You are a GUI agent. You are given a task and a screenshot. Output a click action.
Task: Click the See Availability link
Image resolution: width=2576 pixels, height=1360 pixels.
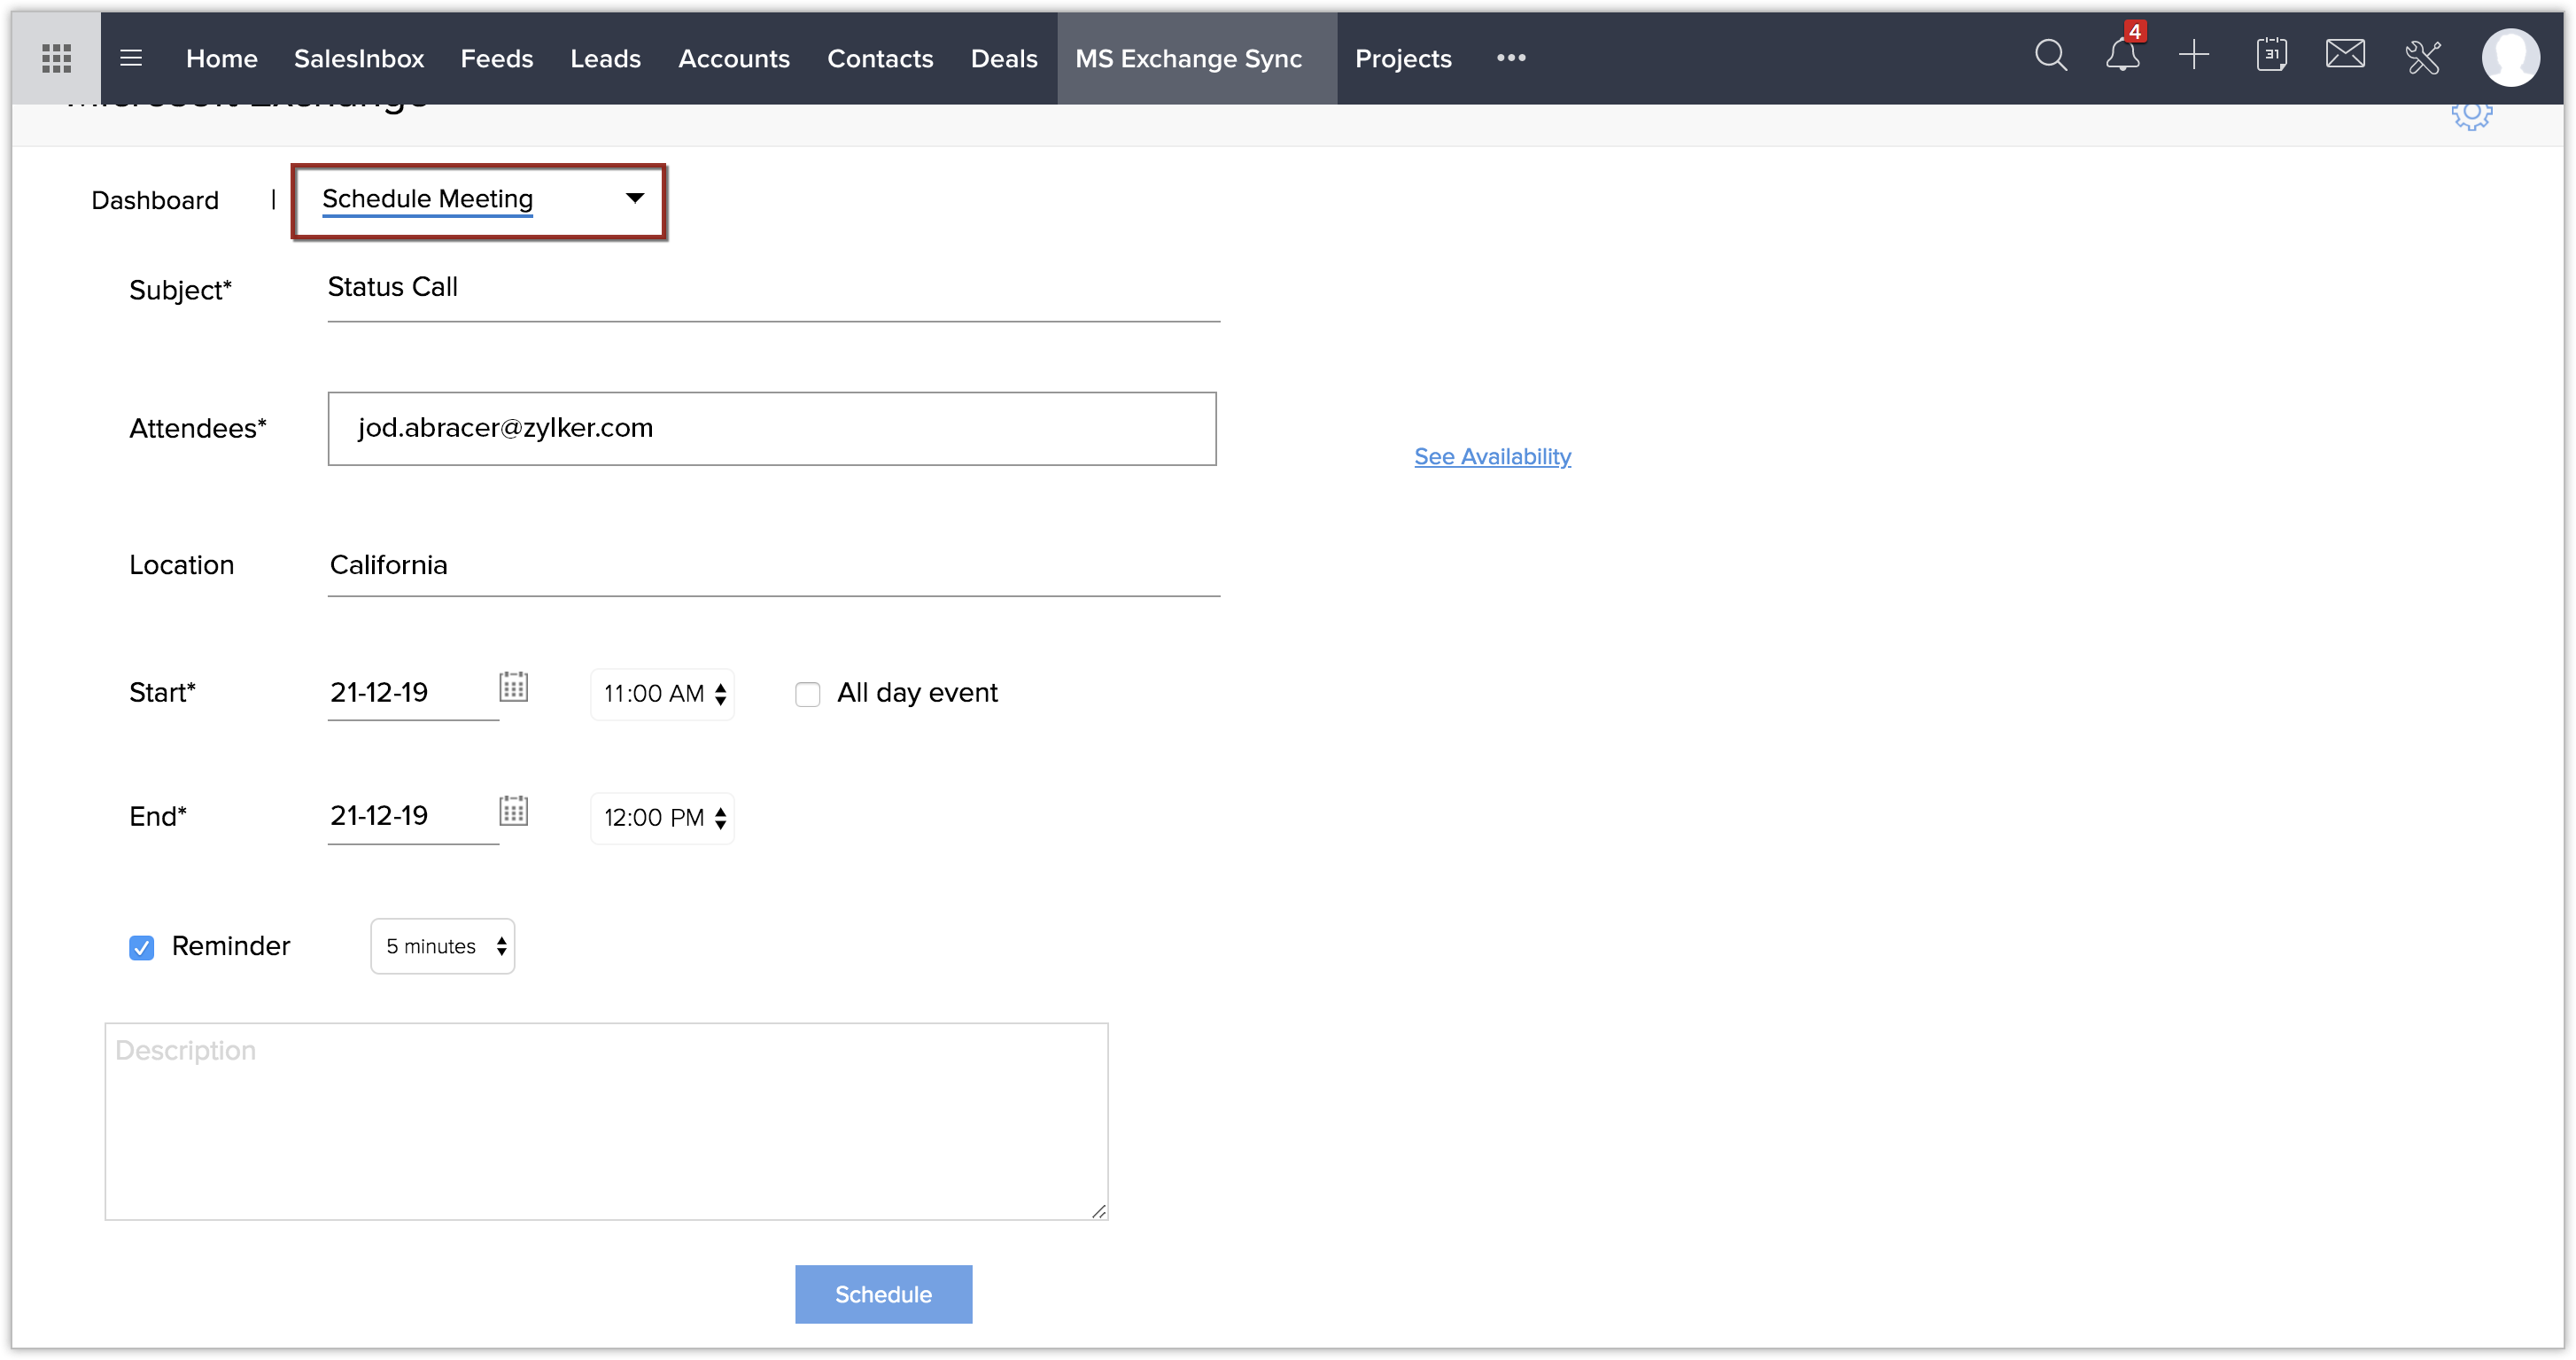1492,457
